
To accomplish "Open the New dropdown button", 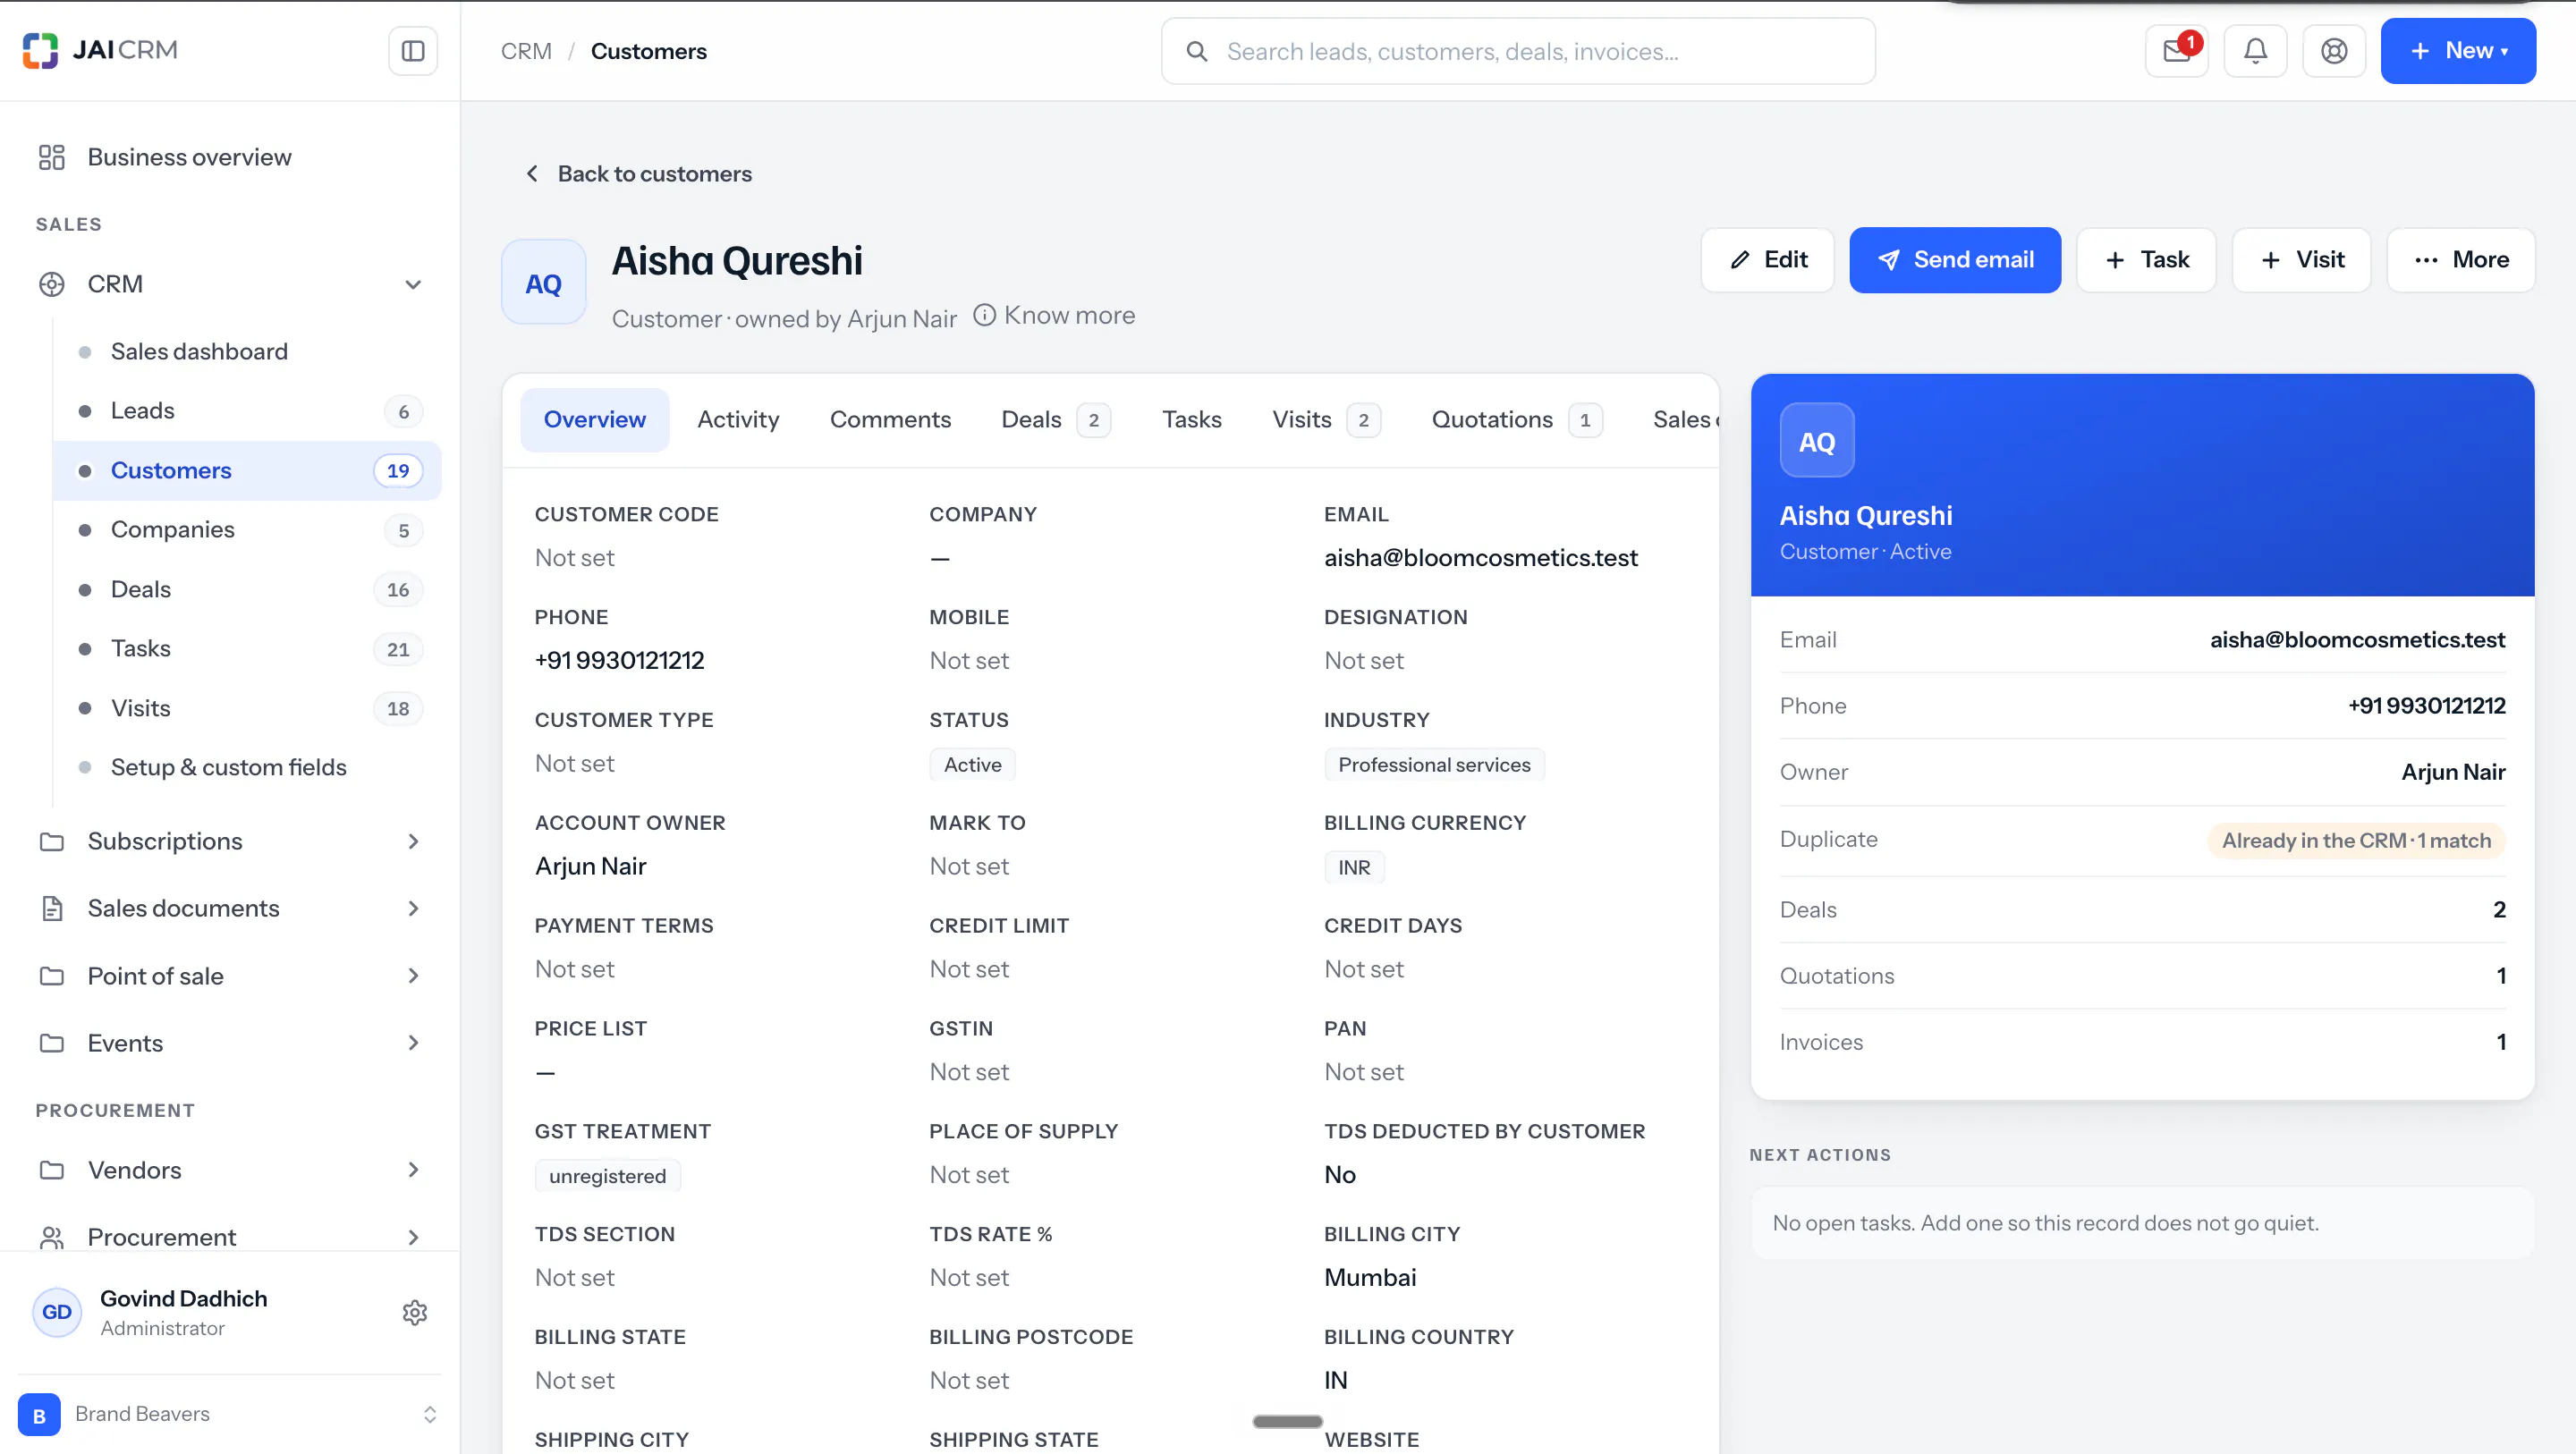I will [2457, 51].
